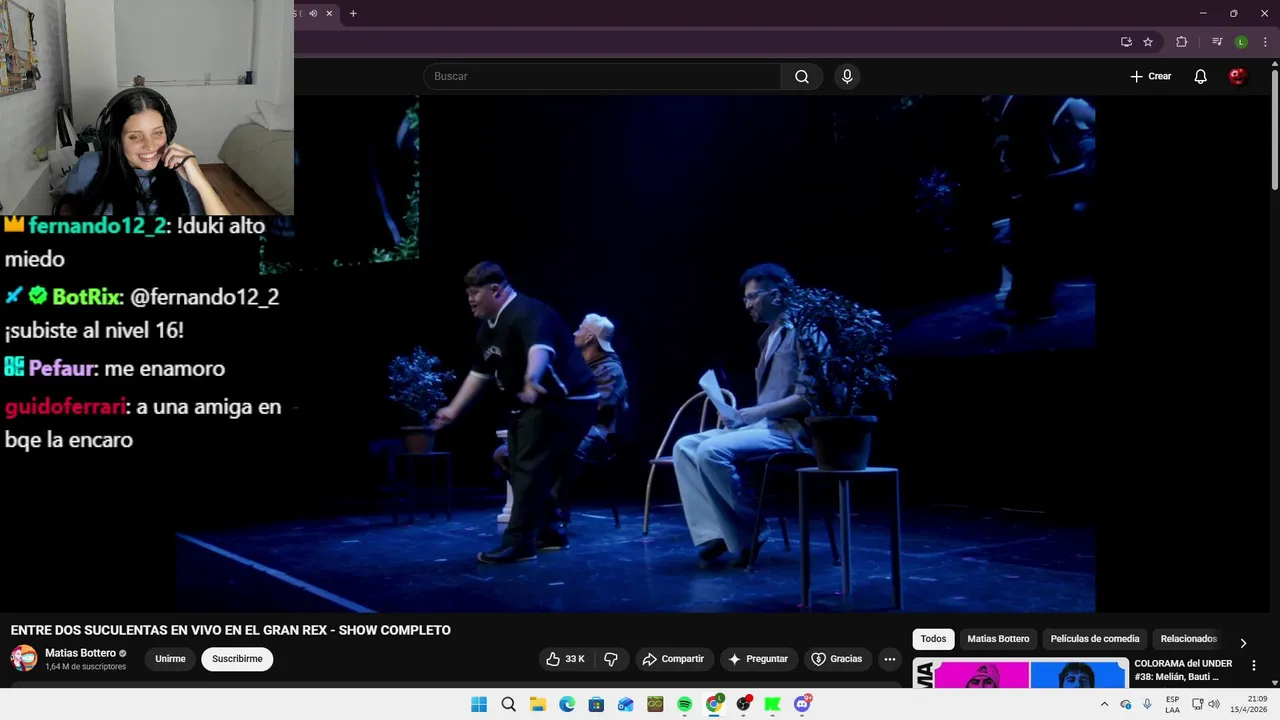The width and height of the screenshot is (1280, 720).
Task: Open the clock showing 21:09
Action: [1249, 704]
